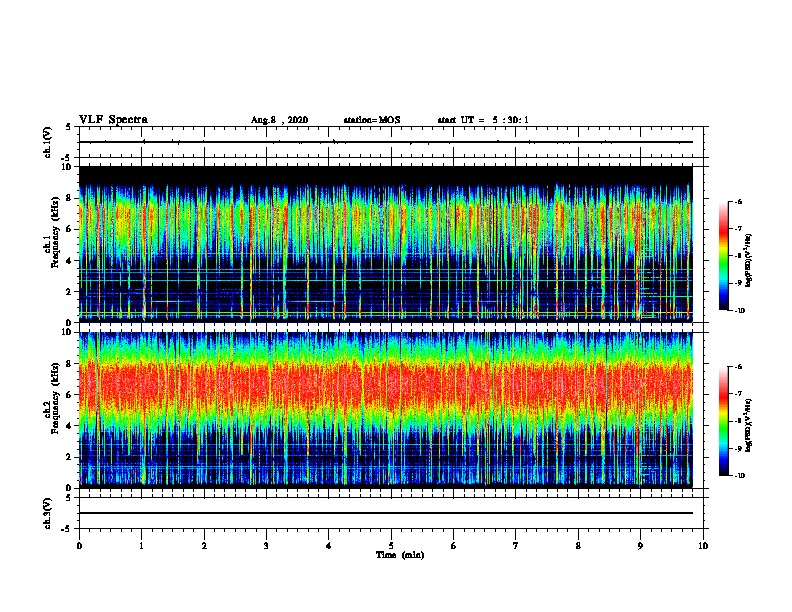Click the "Time (min)" x-axis label

click(400, 555)
